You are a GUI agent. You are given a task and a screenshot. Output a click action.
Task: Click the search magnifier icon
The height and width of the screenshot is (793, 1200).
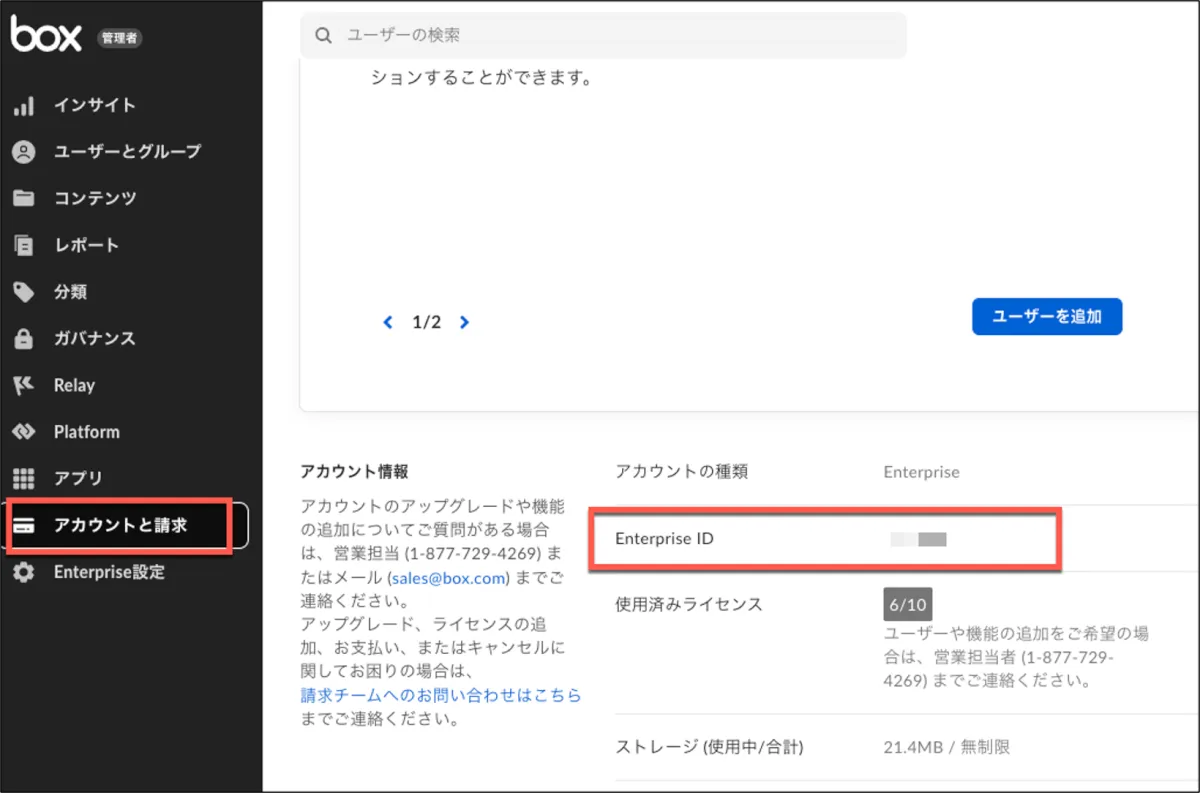pos(323,35)
